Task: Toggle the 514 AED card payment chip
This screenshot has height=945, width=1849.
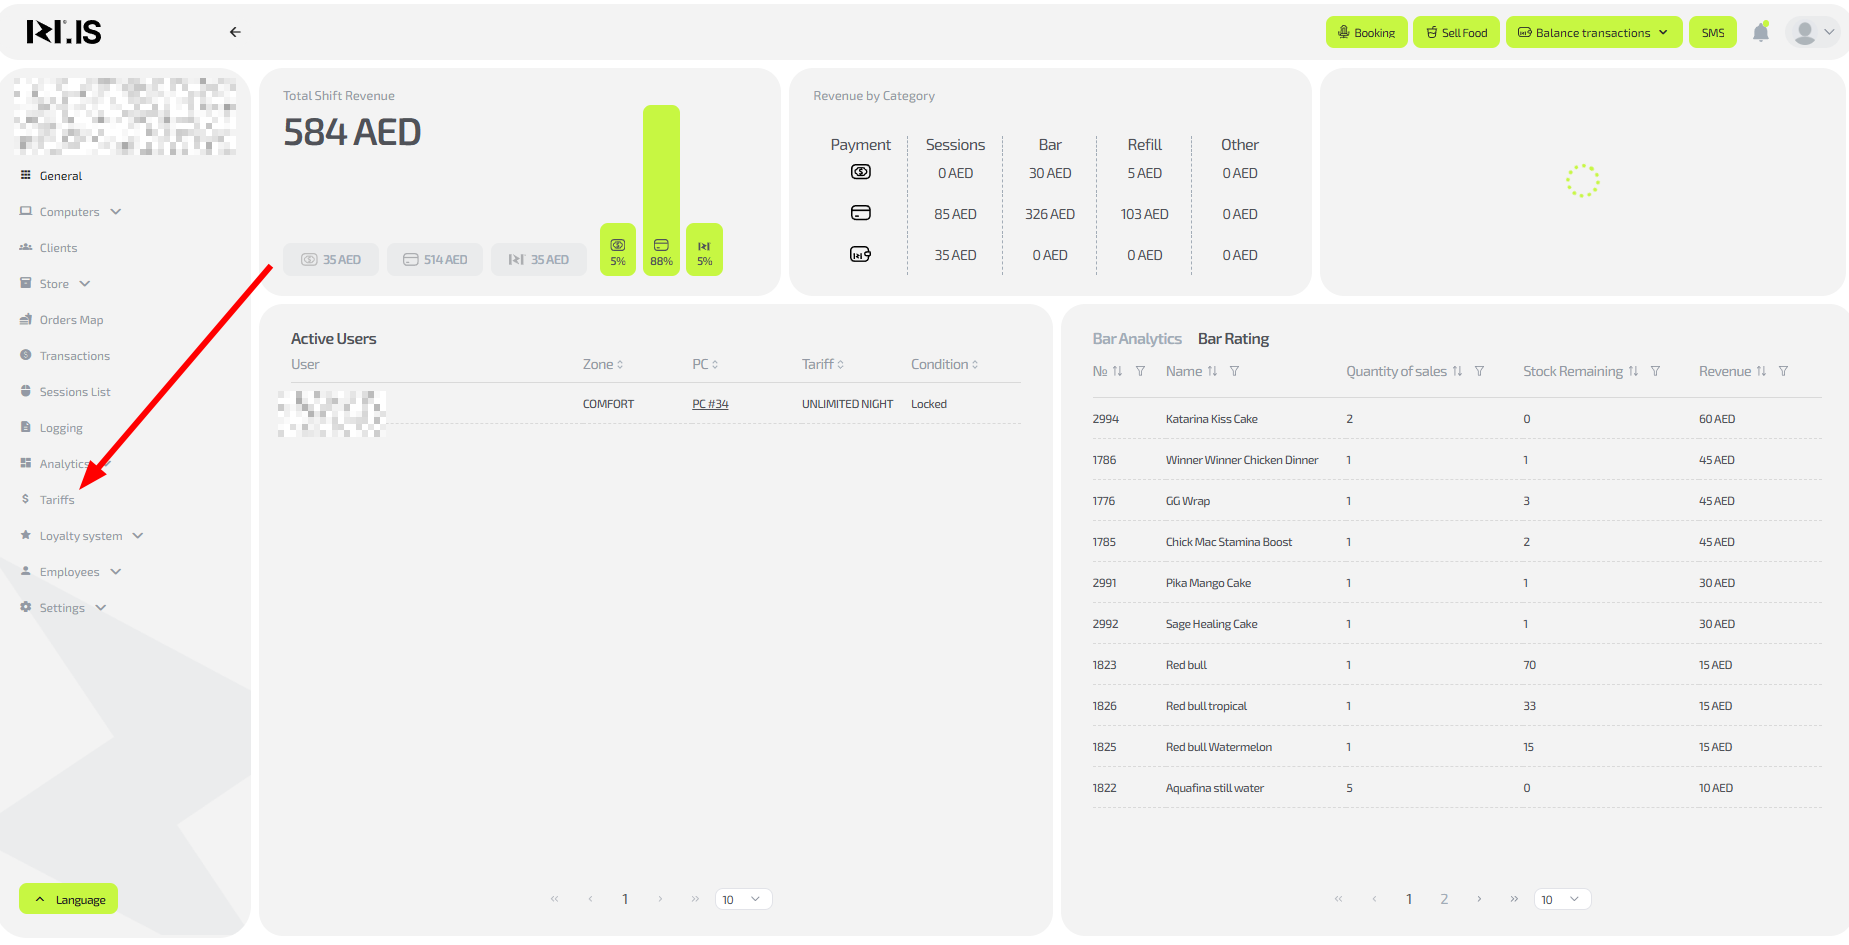Action: click(x=435, y=260)
